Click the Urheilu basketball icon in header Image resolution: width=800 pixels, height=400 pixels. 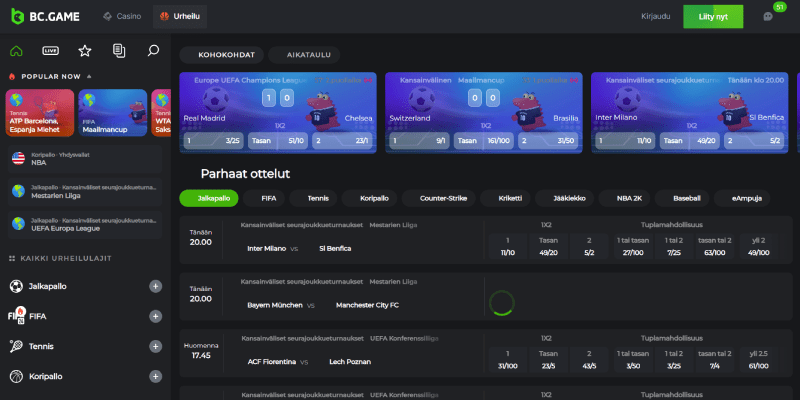coord(164,16)
